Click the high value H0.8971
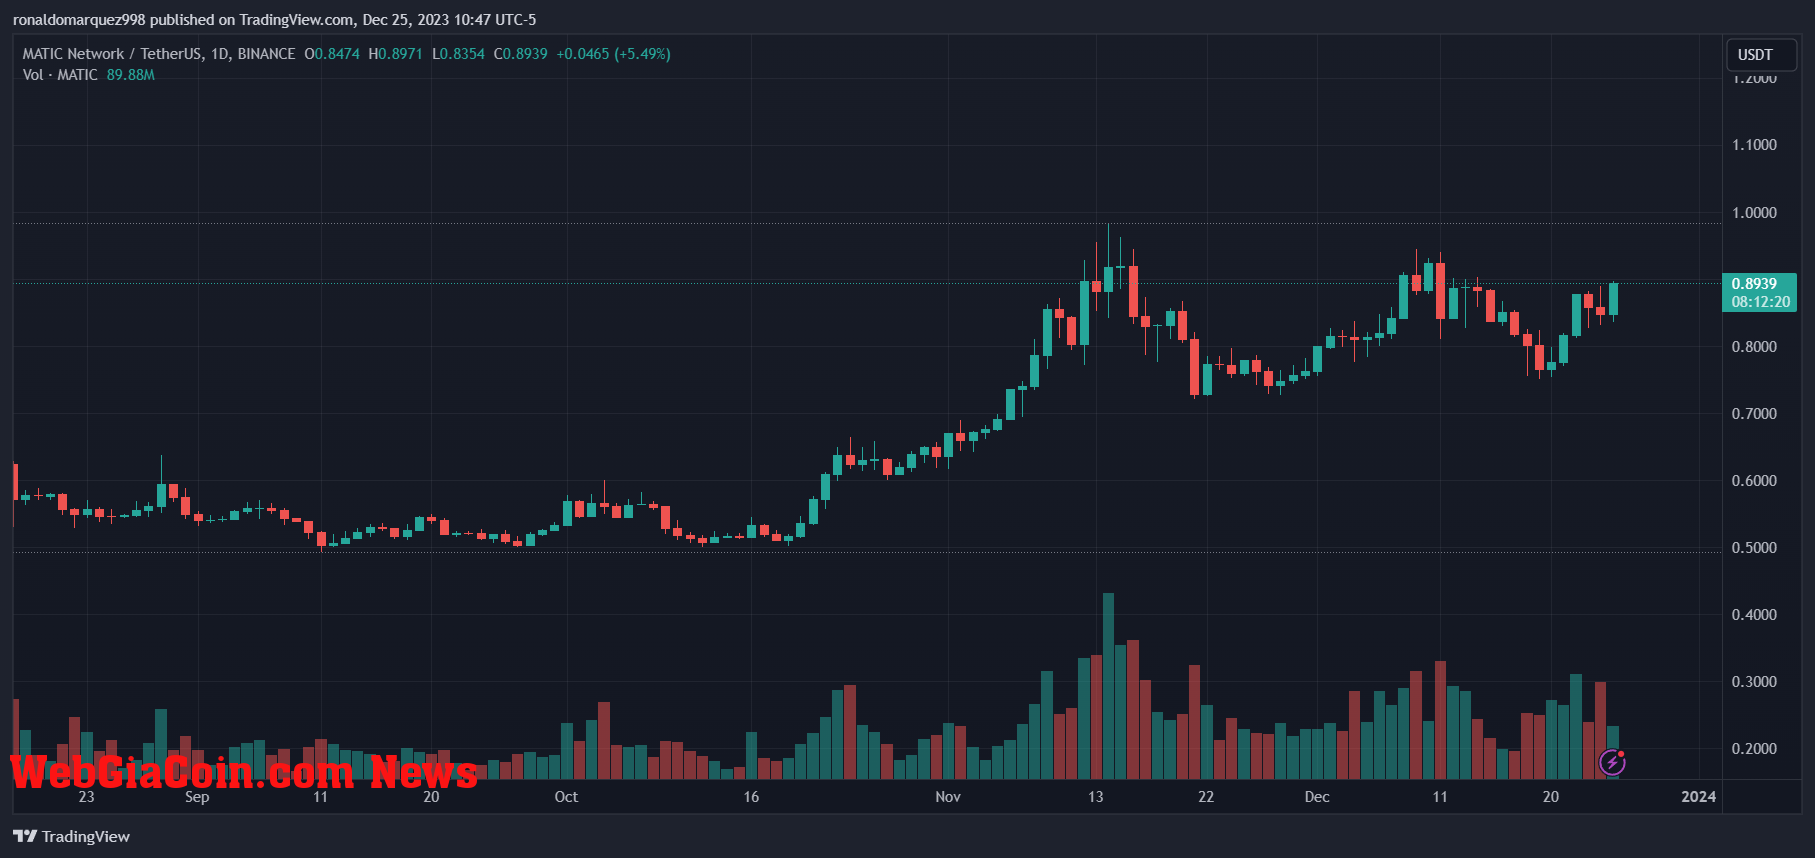The width and height of the screenshot is (1815, 858). point(395,54)
